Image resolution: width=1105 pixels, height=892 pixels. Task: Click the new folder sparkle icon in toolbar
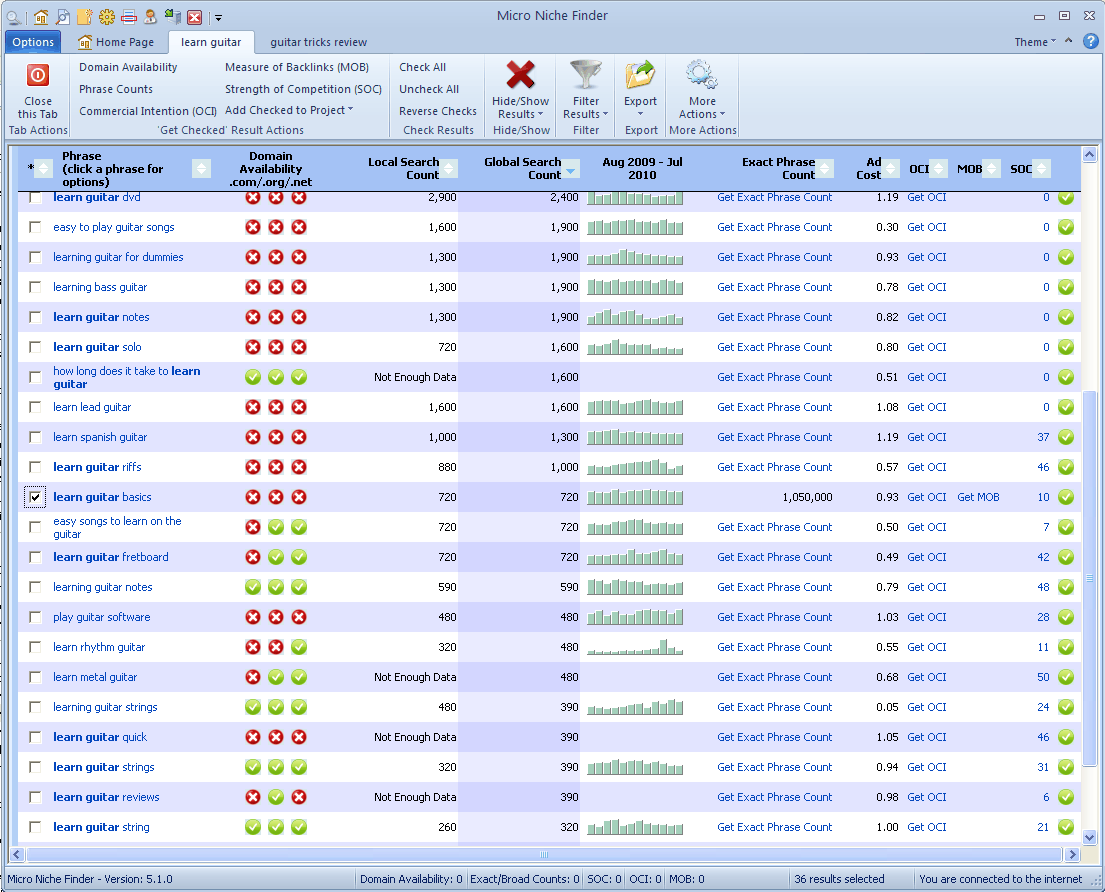[x=85, y=16]
